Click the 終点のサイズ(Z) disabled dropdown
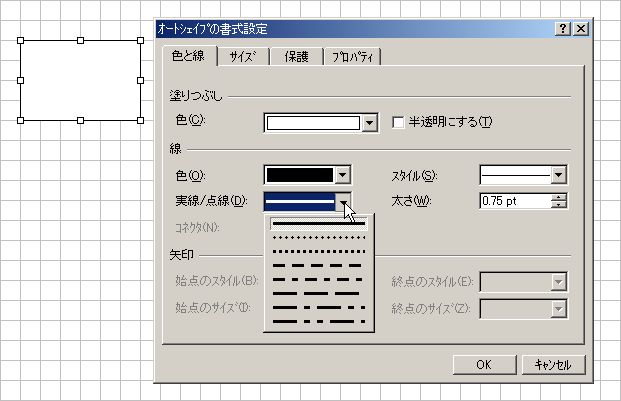Screen dimensions: 621x401 [x=523, y=309]
